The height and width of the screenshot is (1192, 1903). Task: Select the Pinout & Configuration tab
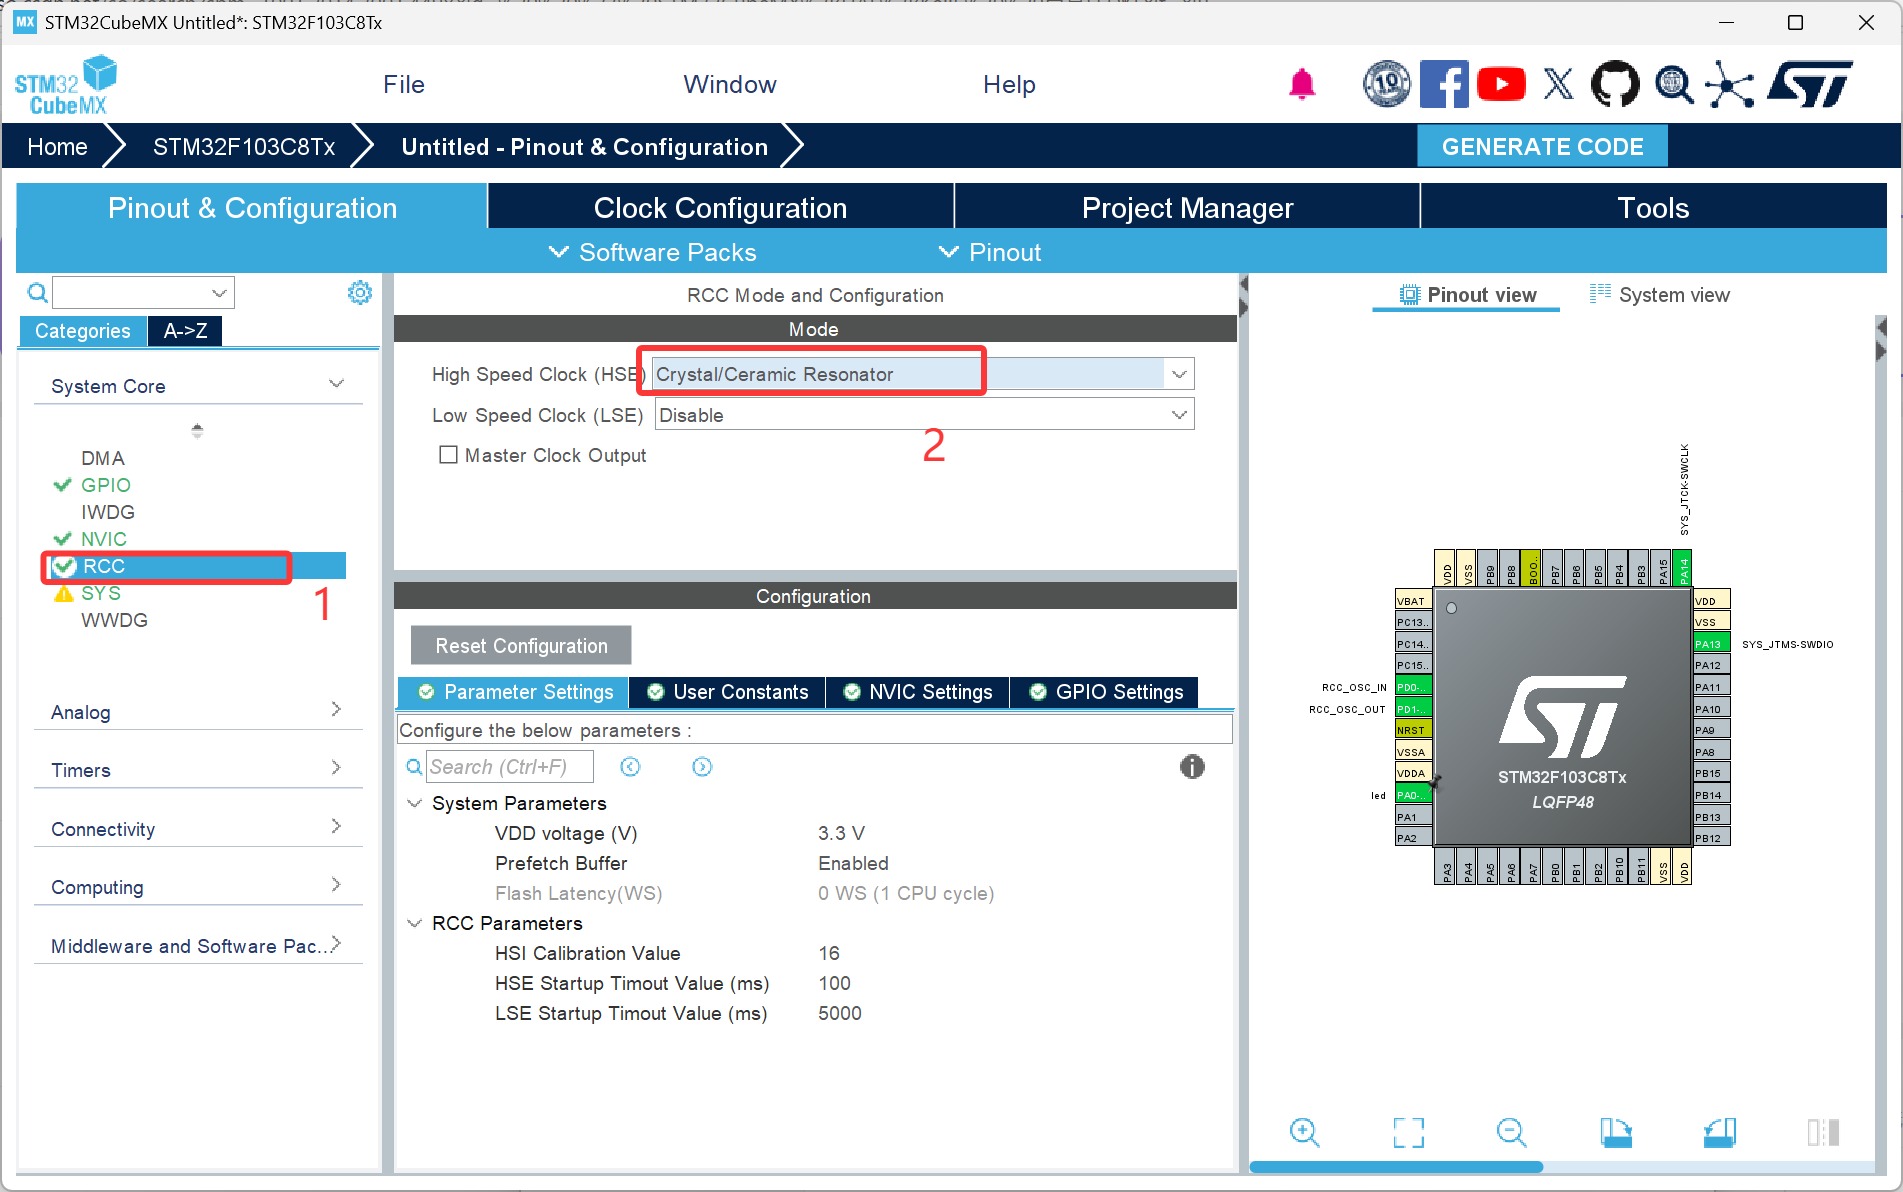point(252,207)
